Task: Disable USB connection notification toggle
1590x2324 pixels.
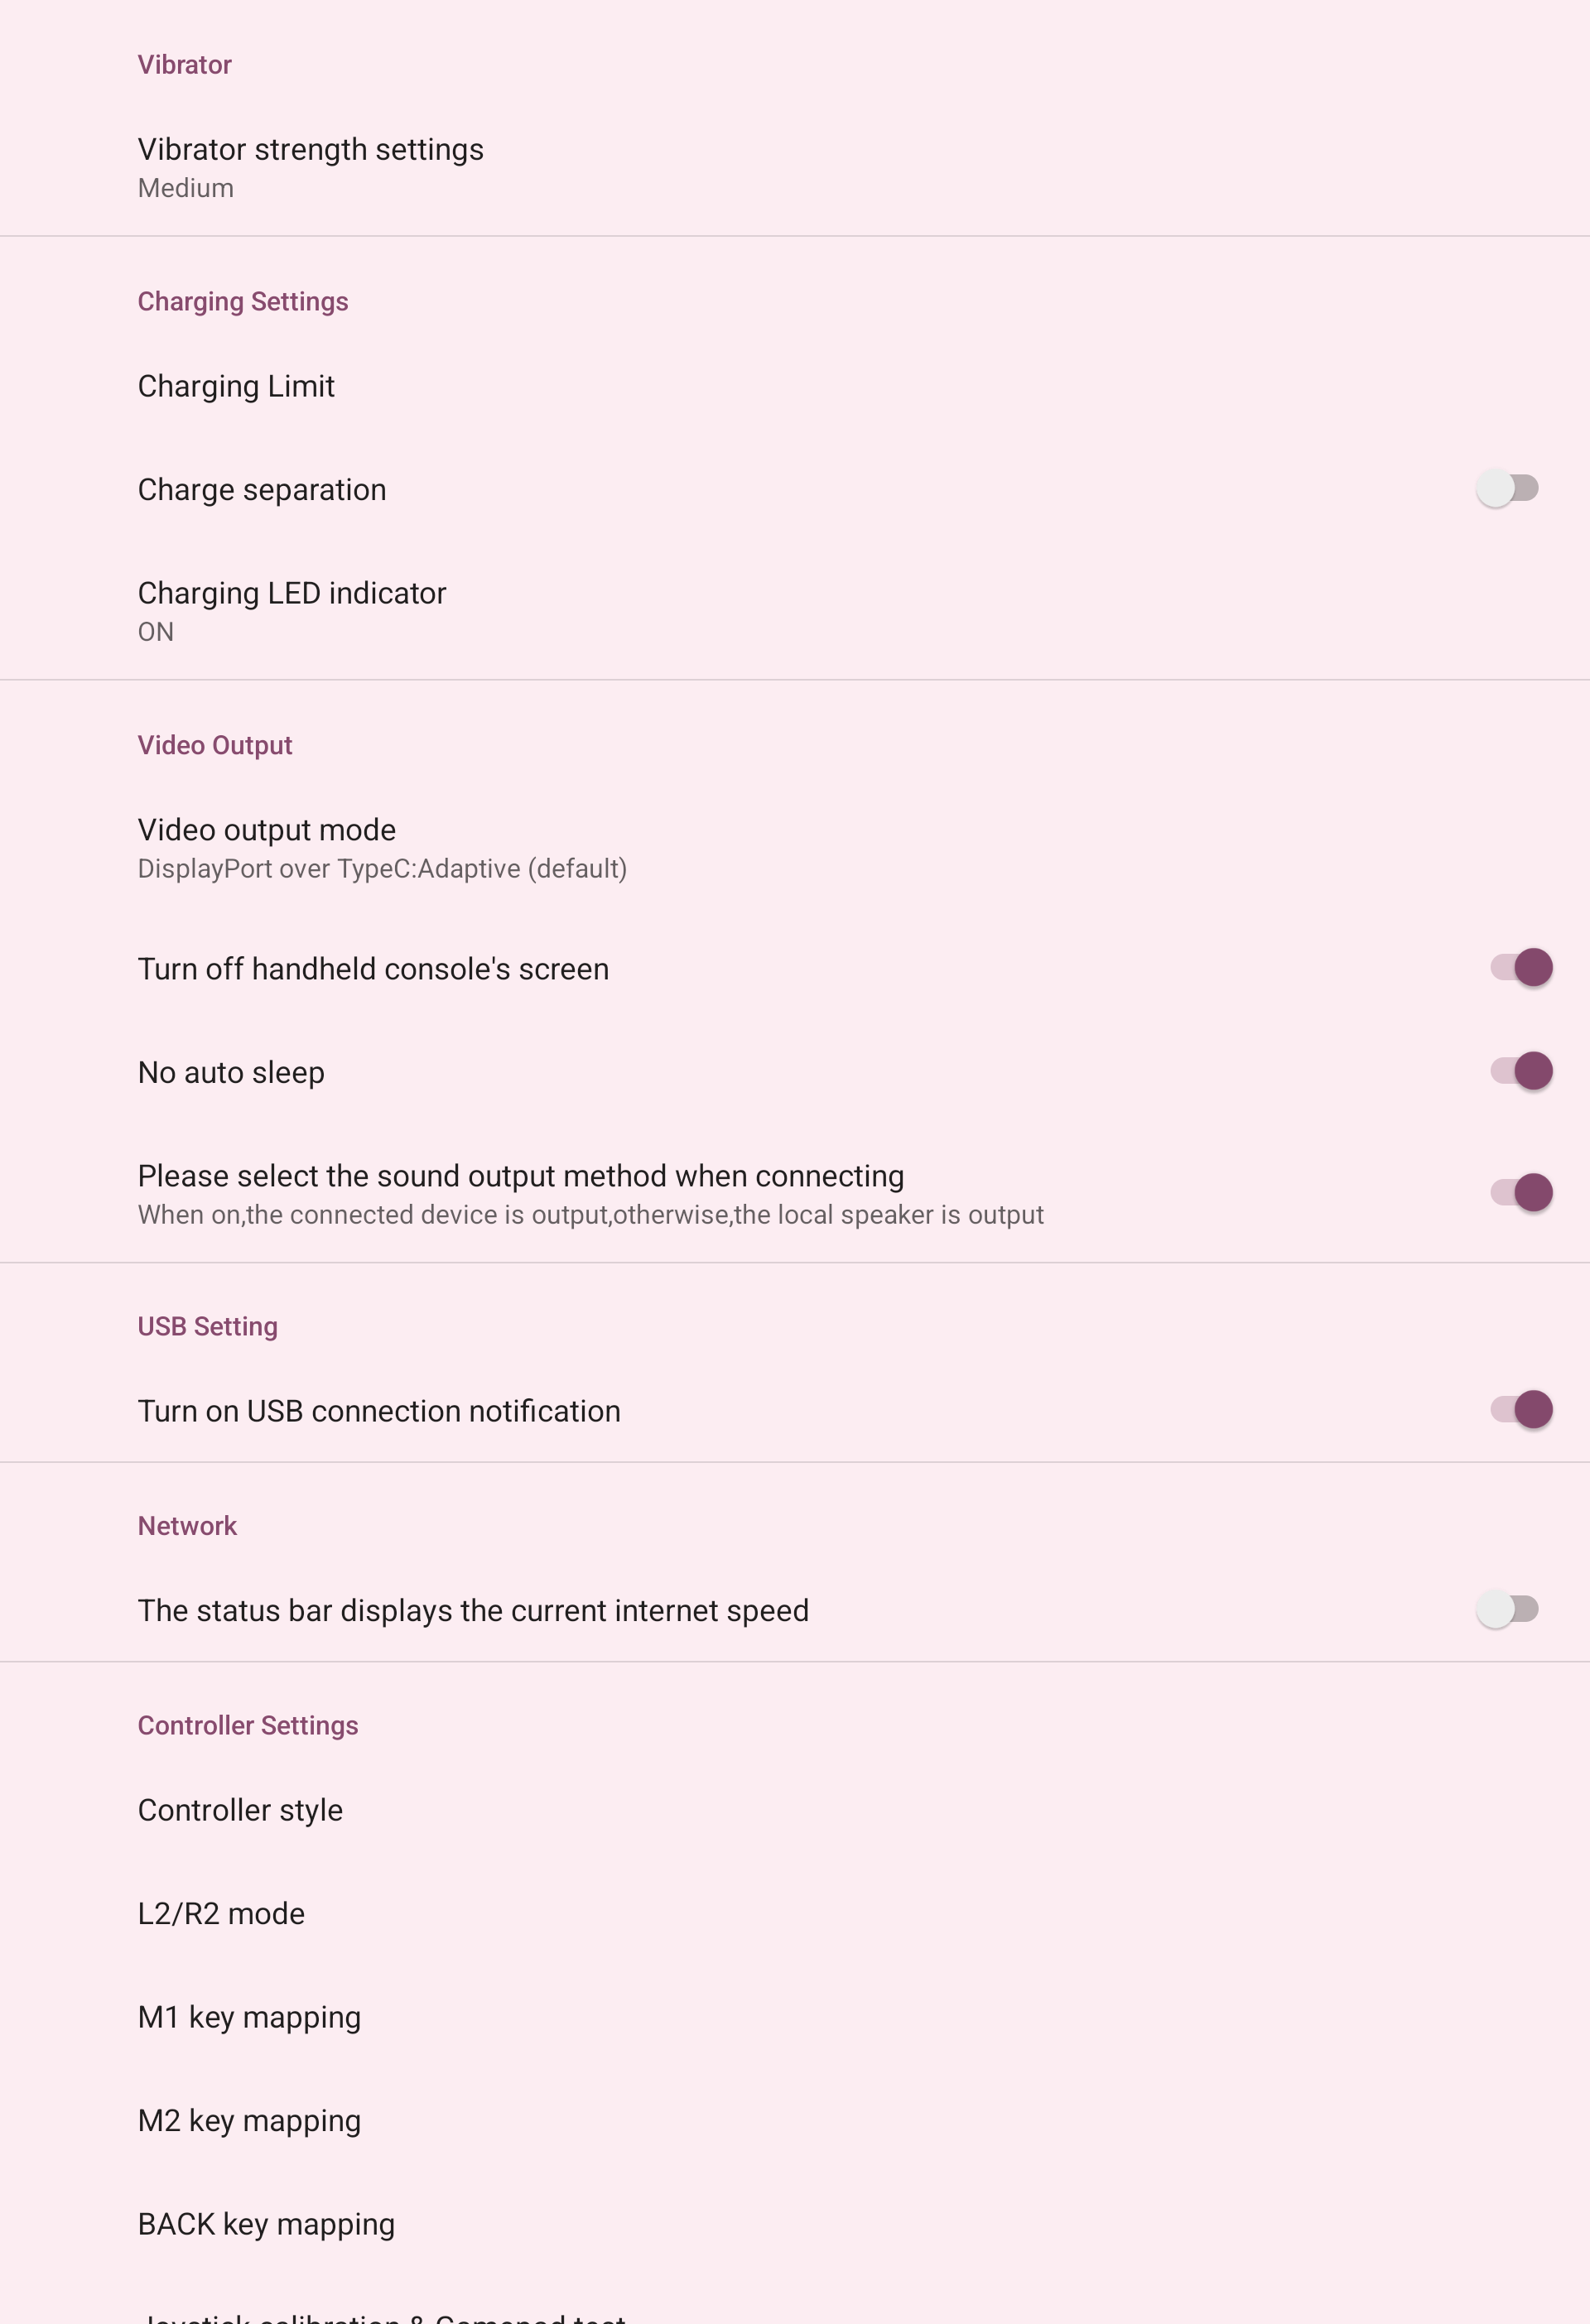Action: 1521,1410
